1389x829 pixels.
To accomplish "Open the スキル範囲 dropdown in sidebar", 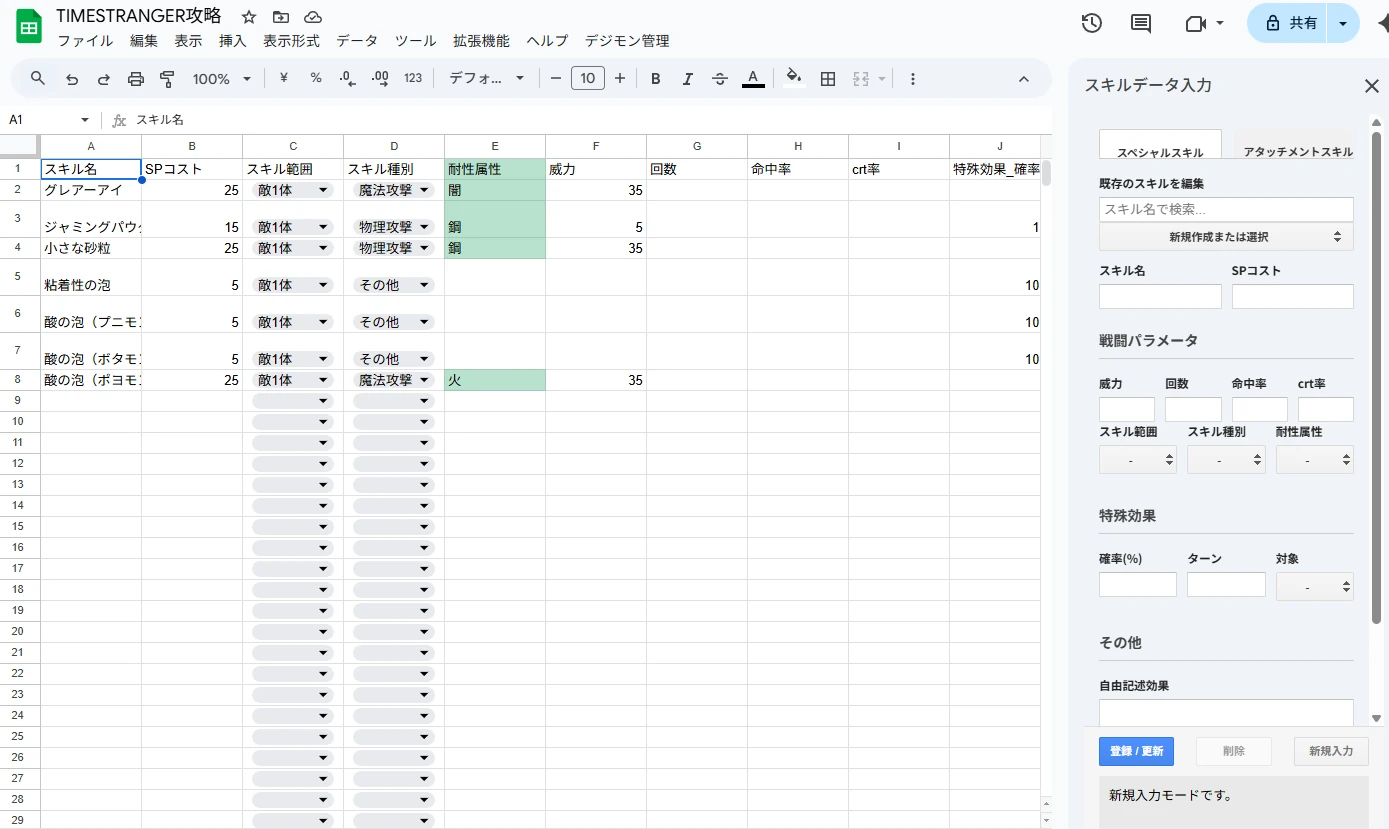I will (1137, 460).
